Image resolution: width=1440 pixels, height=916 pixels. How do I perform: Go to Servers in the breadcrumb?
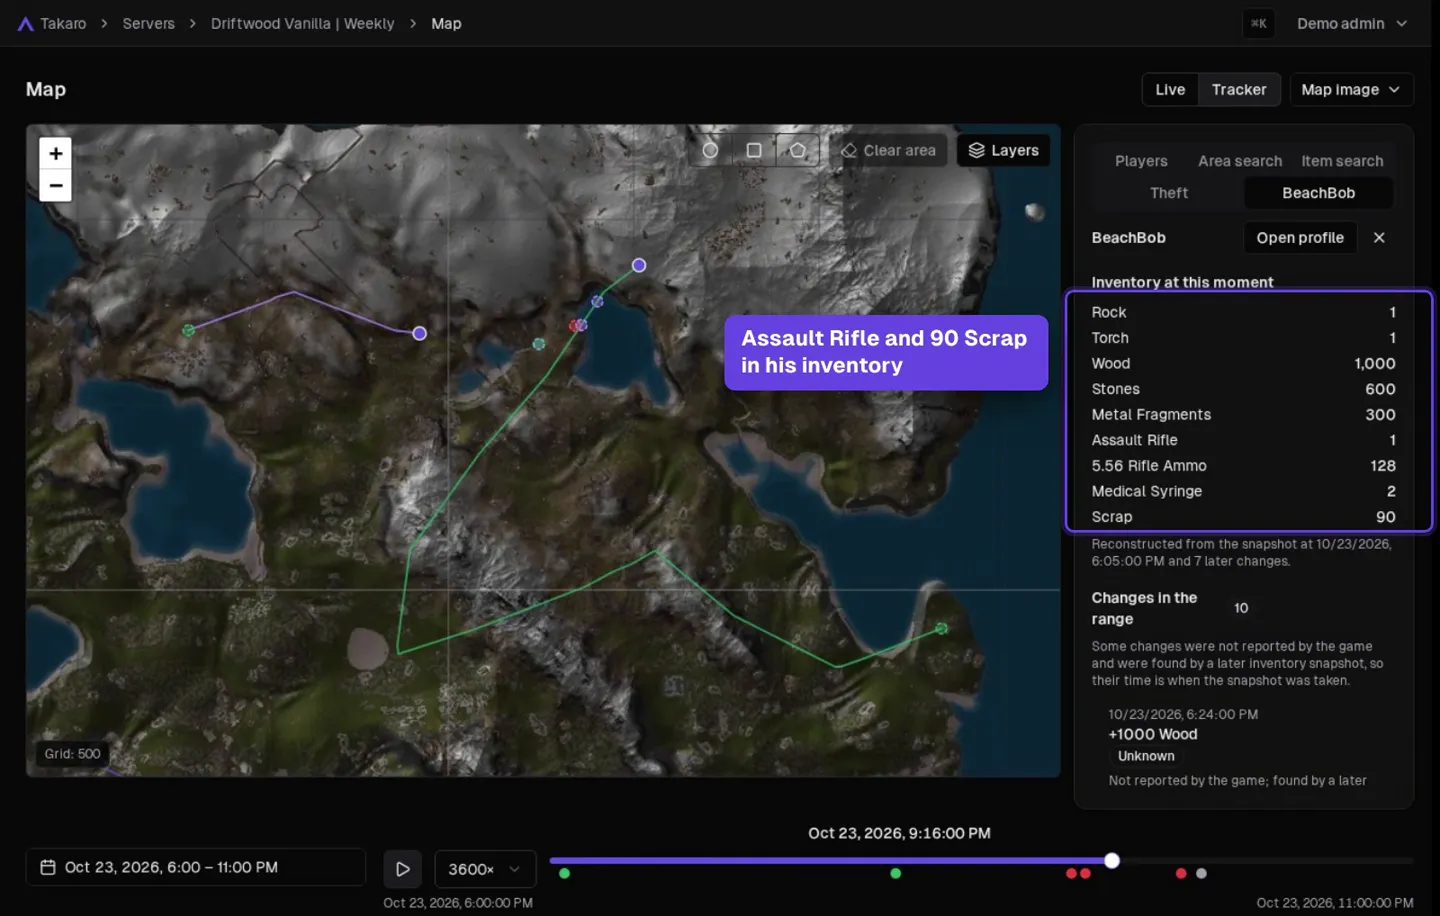[x=148, y=24]
